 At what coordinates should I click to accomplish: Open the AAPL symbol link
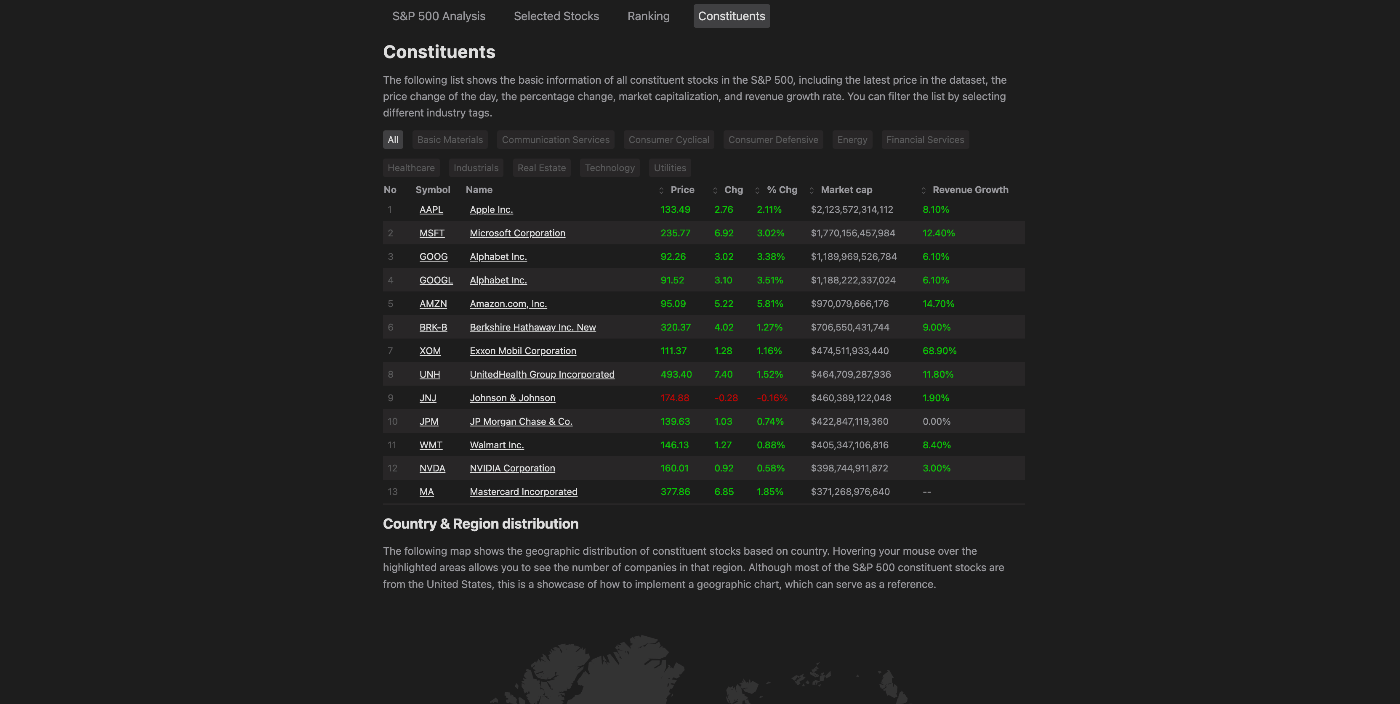[x=431, y=210]
